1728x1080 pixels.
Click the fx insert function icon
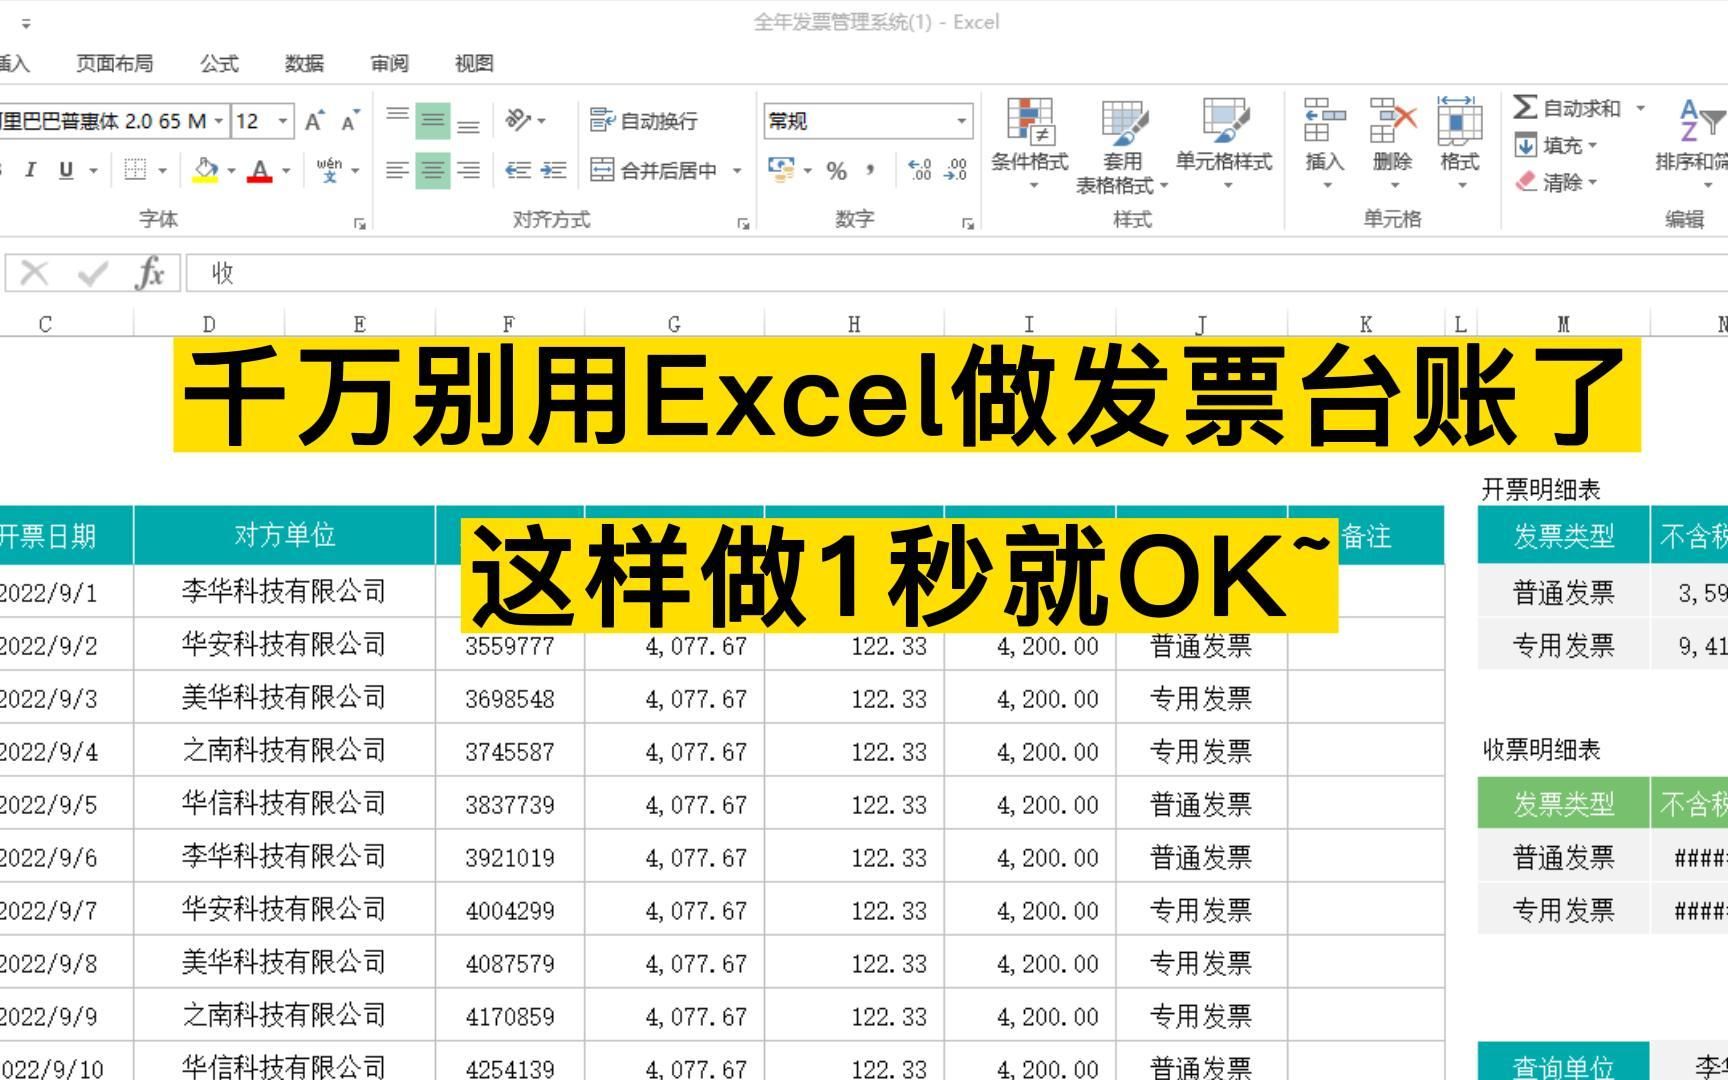click(x=150, y=272)
